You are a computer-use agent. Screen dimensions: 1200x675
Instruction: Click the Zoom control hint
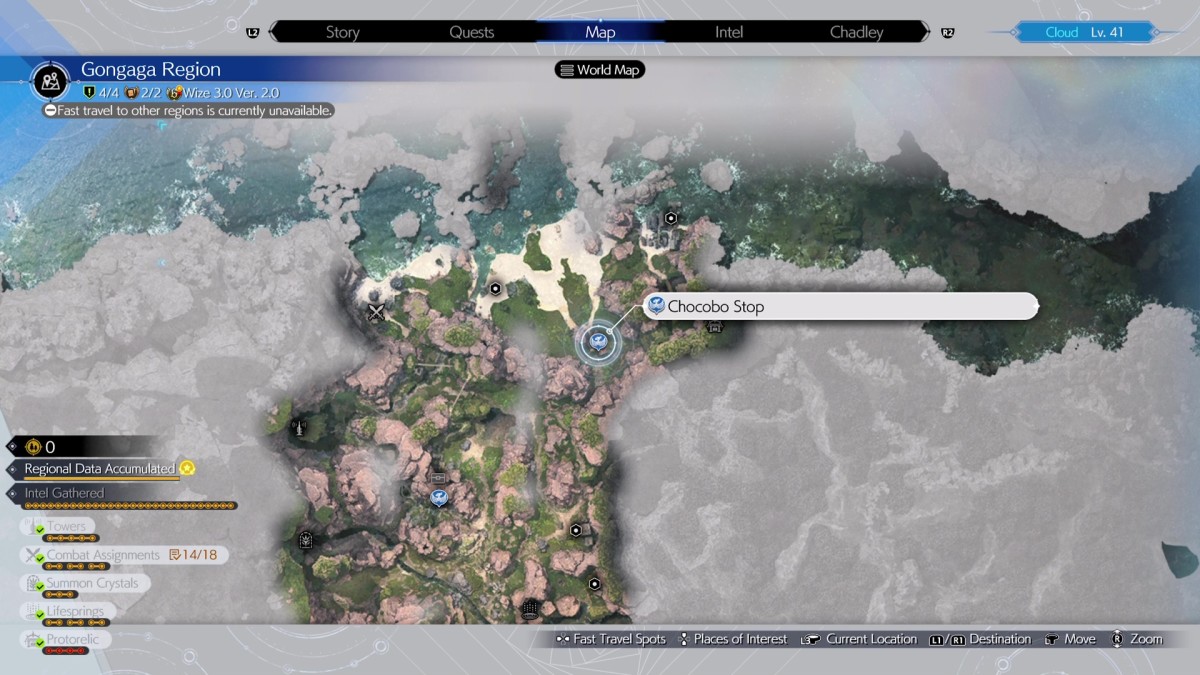coord(1137,639)
